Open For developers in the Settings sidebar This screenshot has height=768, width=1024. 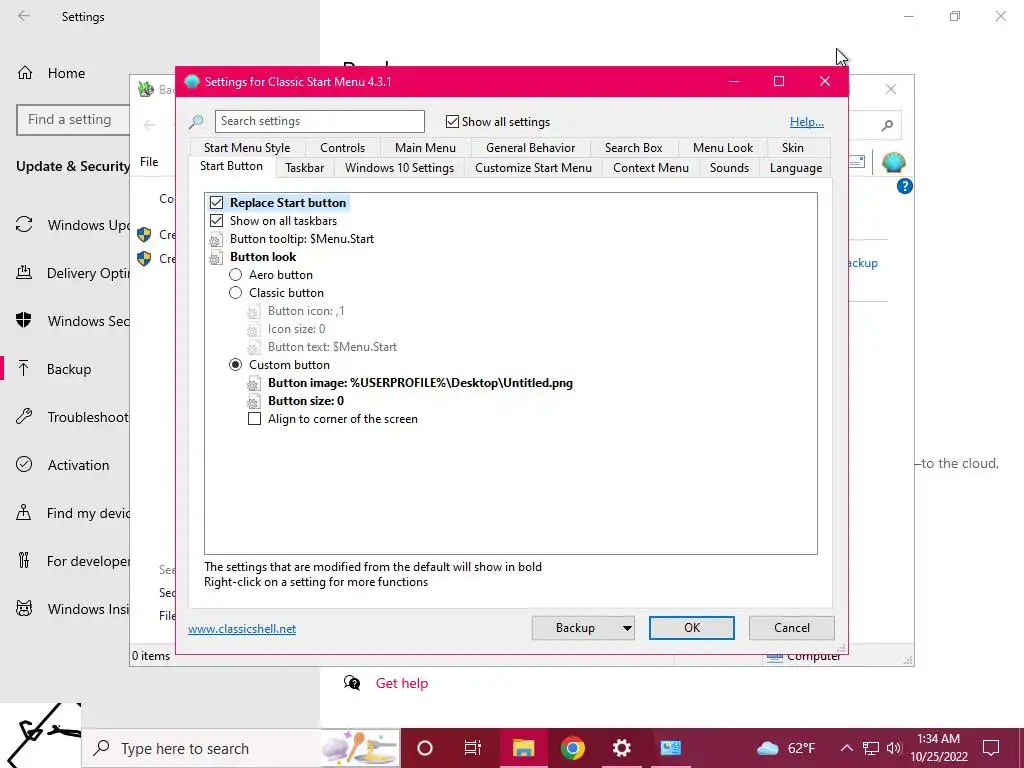coord(73,561)
